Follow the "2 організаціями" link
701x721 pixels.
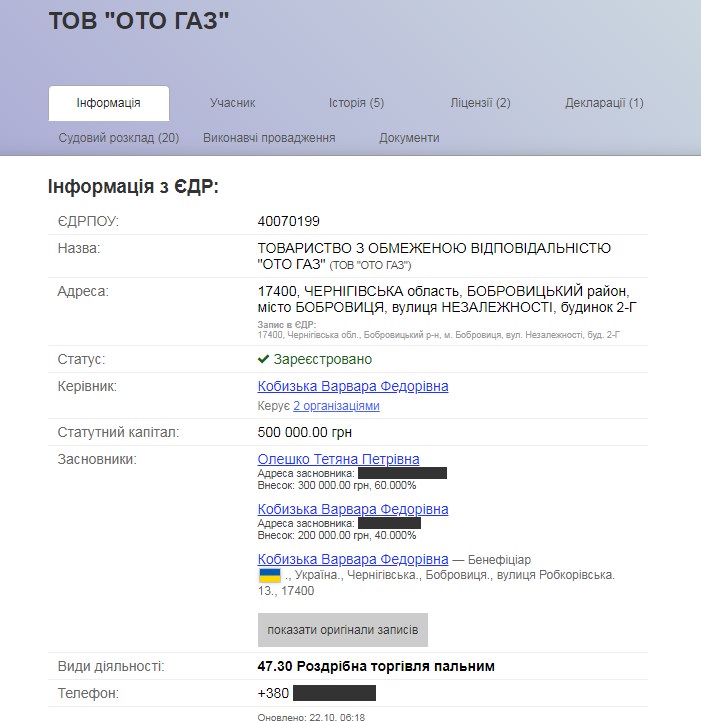pos(336,406)
